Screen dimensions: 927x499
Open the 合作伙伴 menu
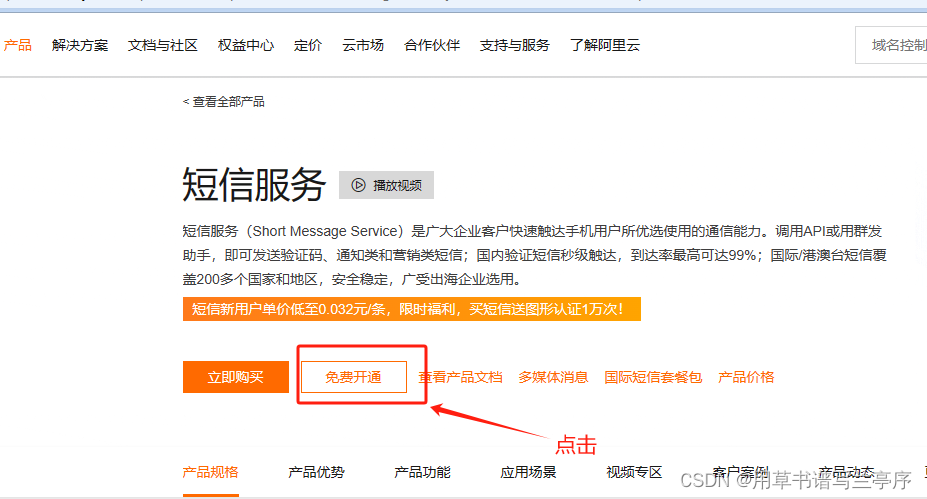coord(432,45)
